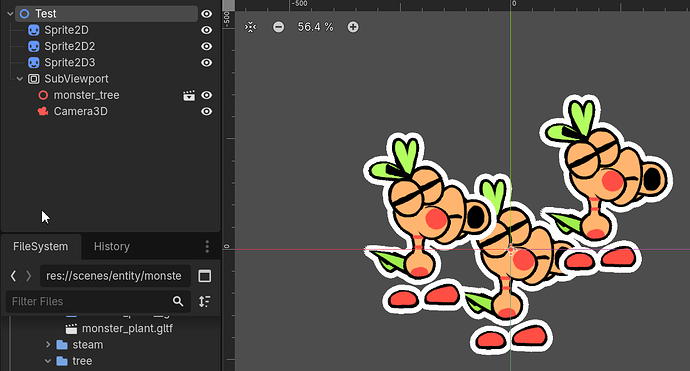Screen dimensions: 690x371
Task: Toggle visibility of monster_tree
Action: coord(206,95)
